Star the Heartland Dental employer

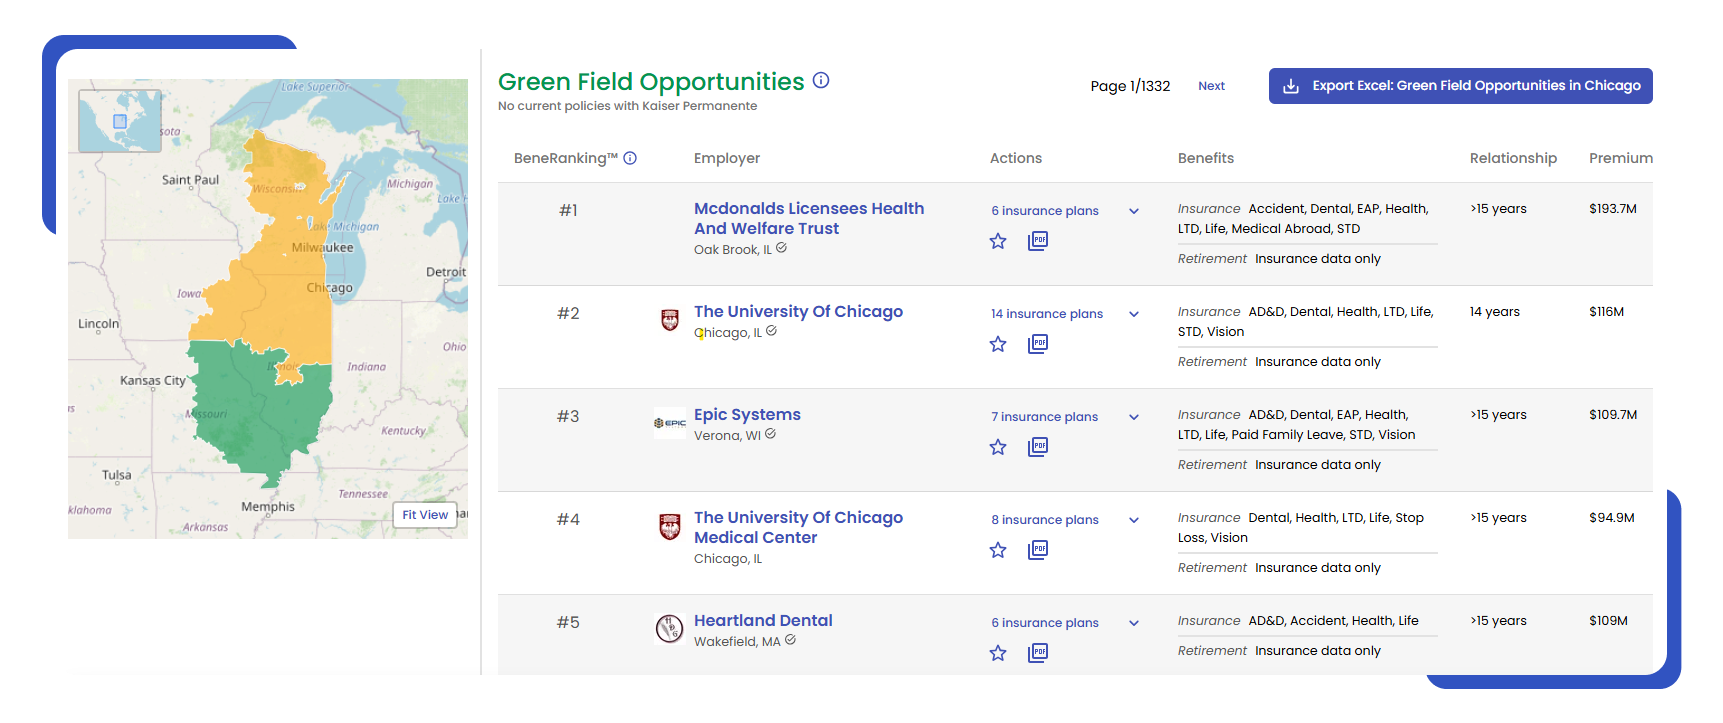[998, 653]
